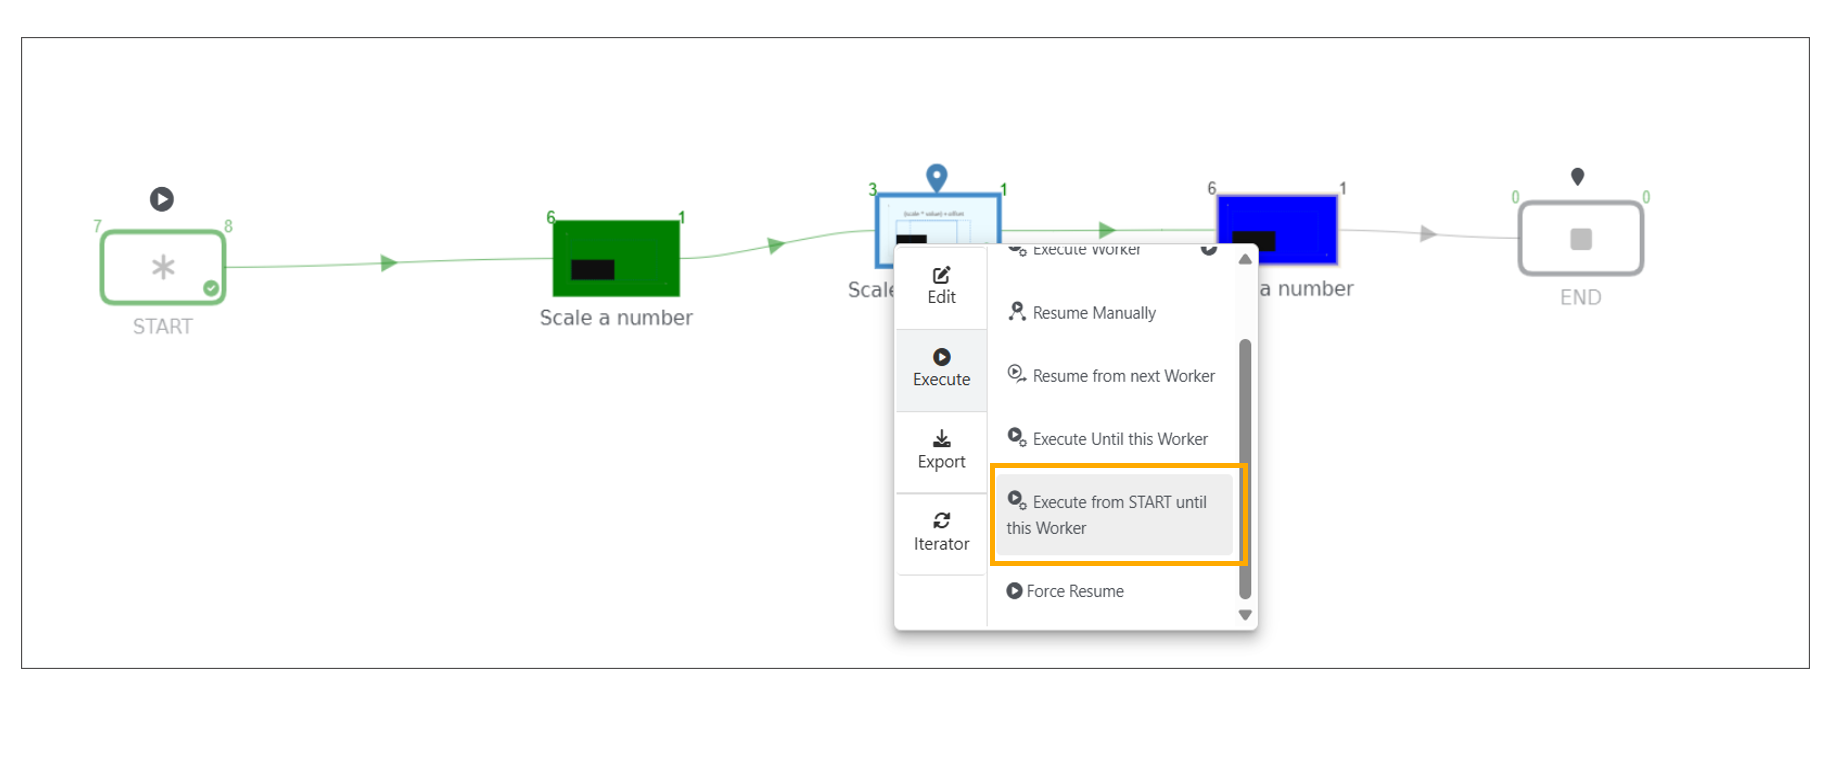Click the blue Scale a number worker
Image resolution: width=1844 pixels, height=781 pixels.
tap(1277, 228)
